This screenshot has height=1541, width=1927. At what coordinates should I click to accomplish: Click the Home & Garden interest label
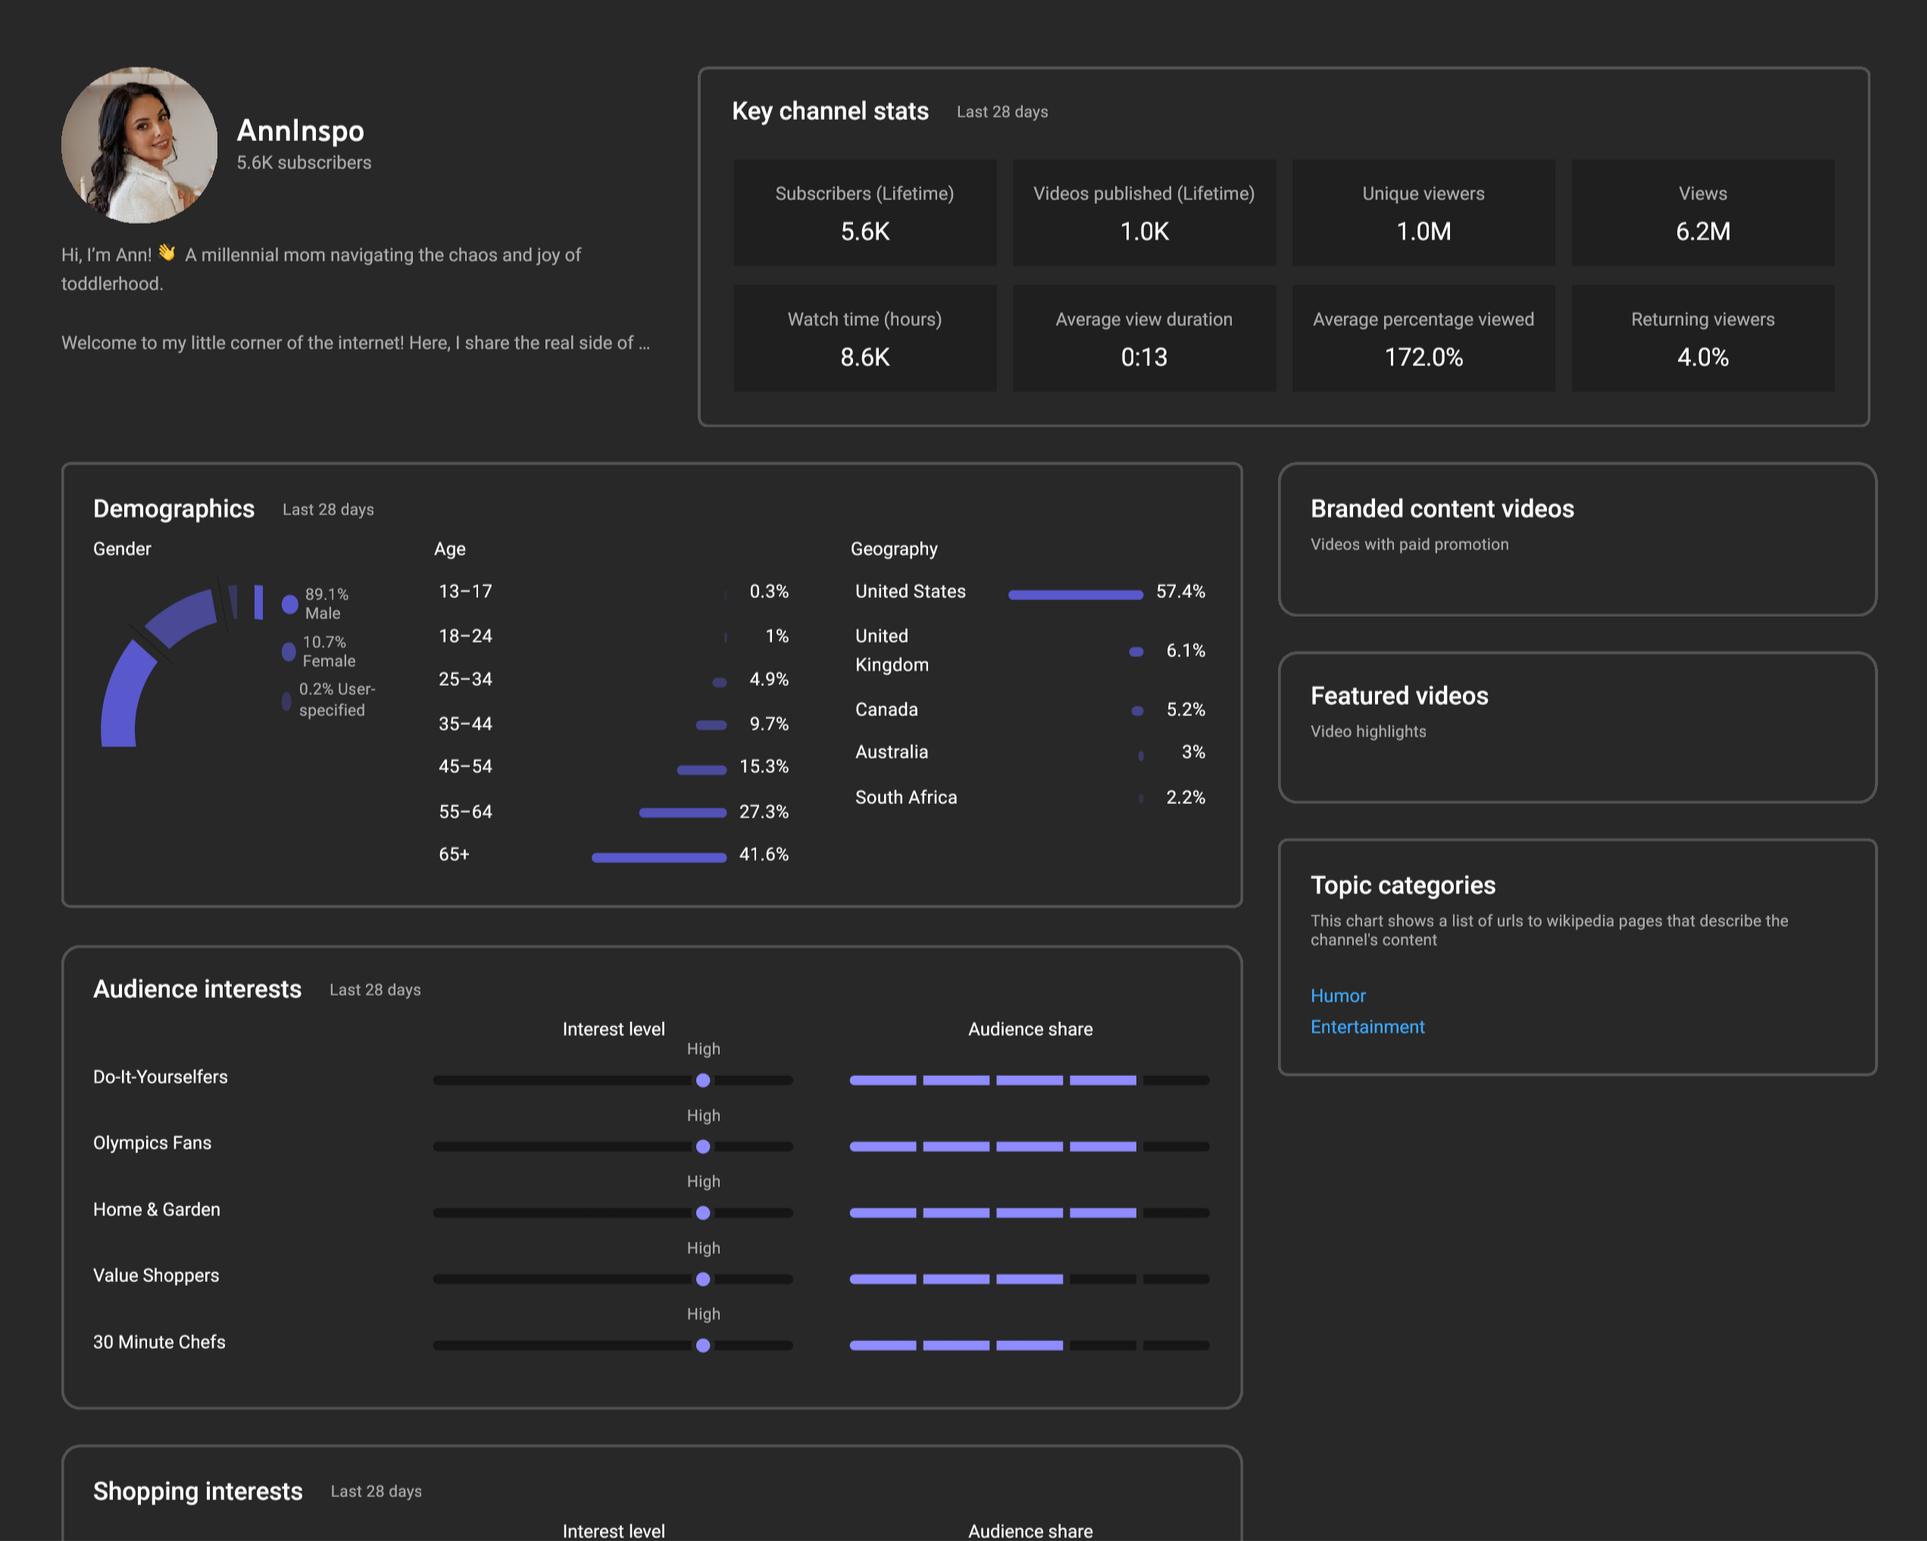pos(156,1209)
